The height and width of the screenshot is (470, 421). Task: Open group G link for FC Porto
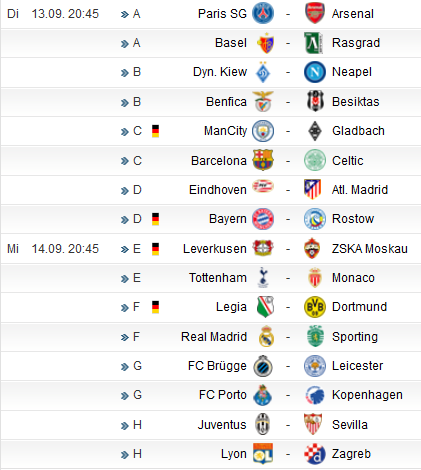coord(137,395)
